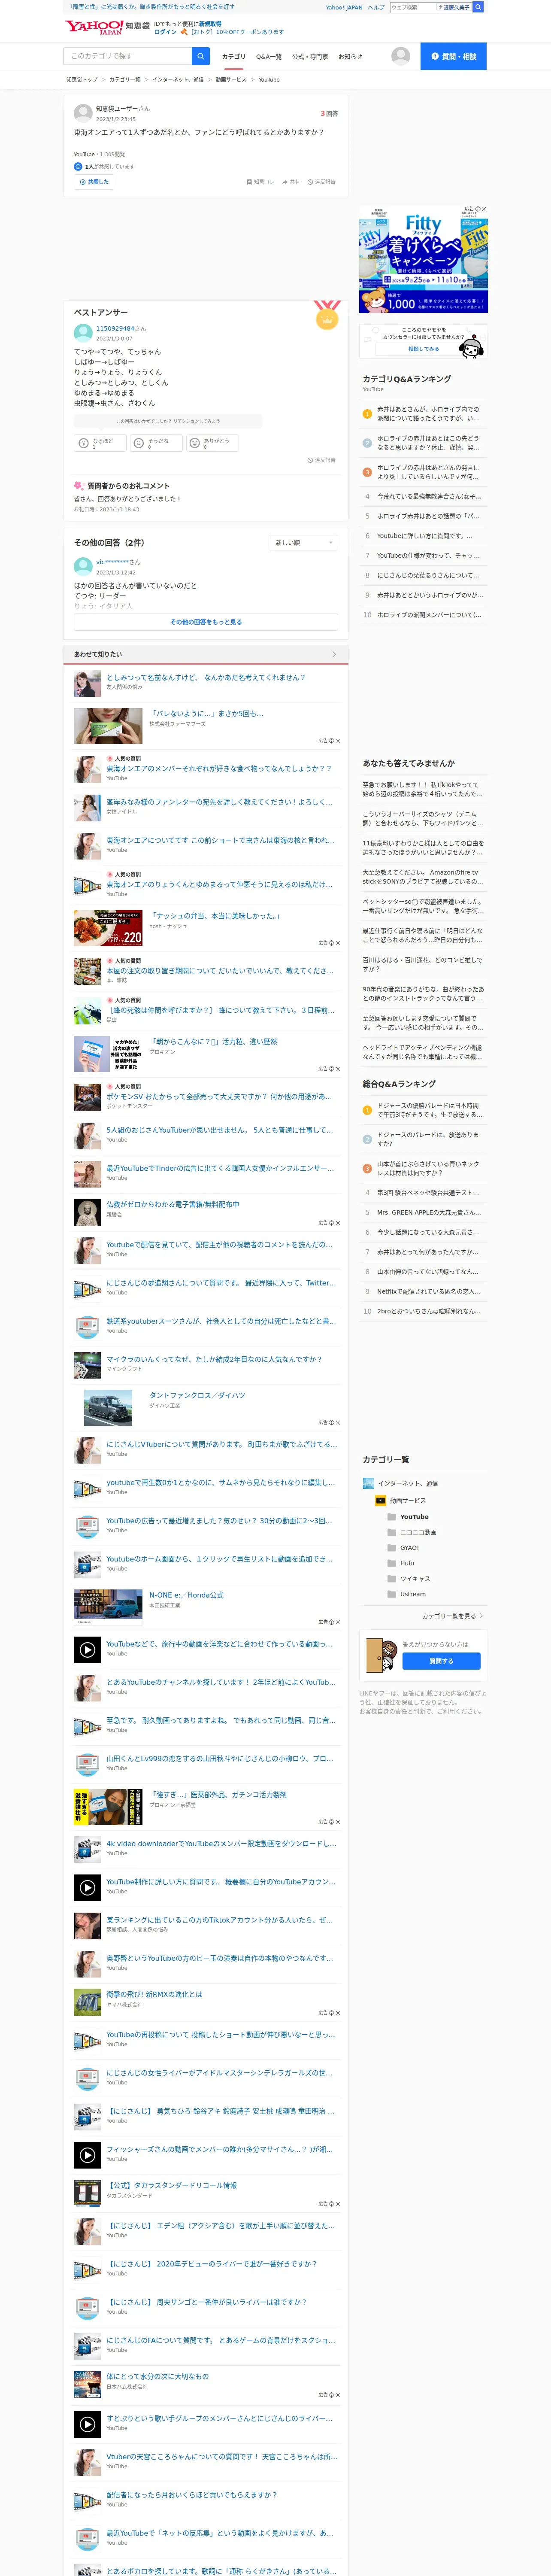Viewport: 551px width, 2576px height.
Task: Click answerer name 1150929484 link
Action: pos(115,328)
